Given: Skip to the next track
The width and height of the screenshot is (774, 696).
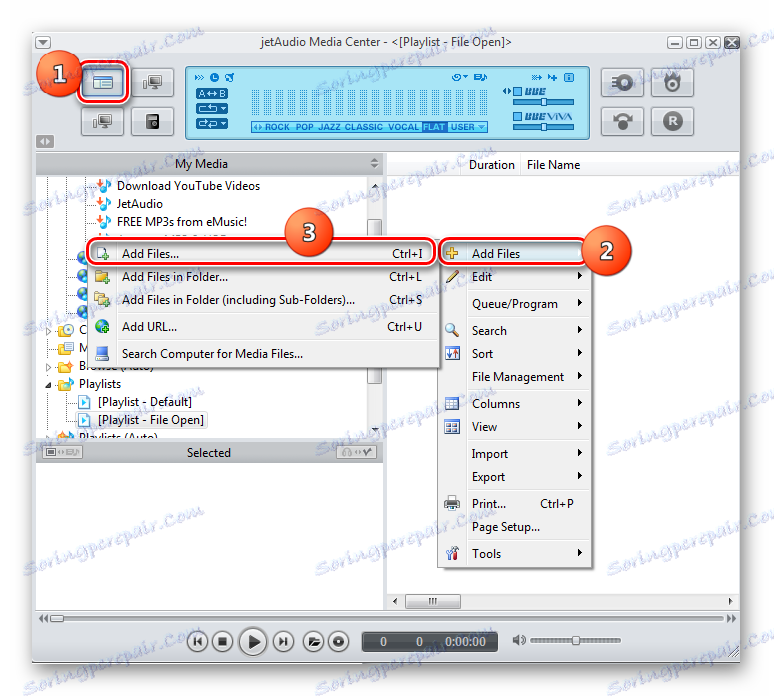Looking at the screenshot, I should coord(283,642).
